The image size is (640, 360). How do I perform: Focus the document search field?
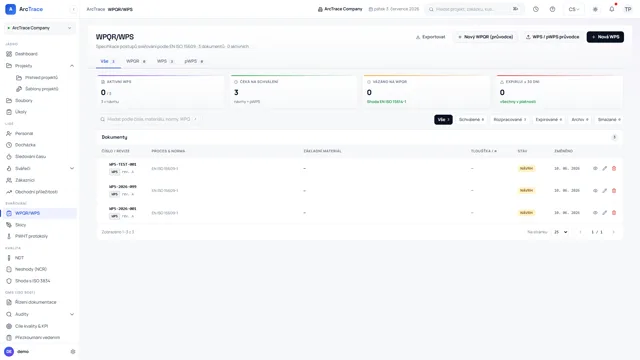coord(149,119)
